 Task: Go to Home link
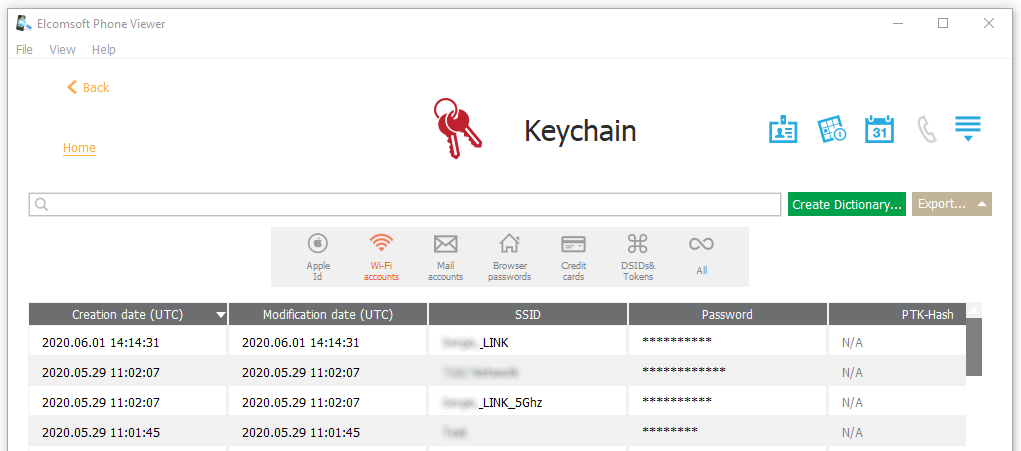[79, 148]
